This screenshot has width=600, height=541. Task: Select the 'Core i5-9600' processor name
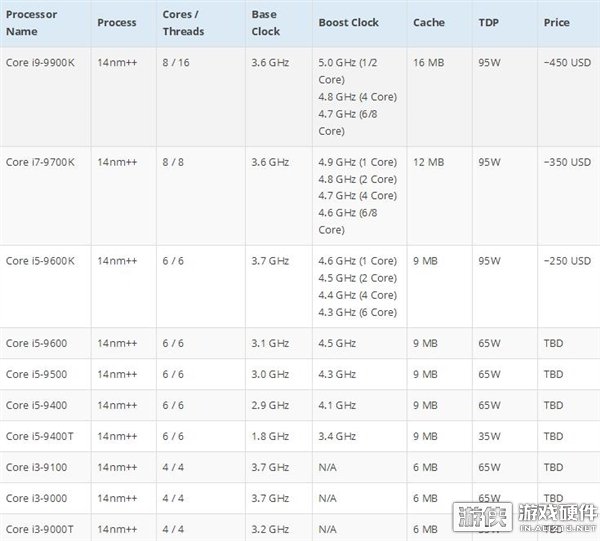point(36,343)
